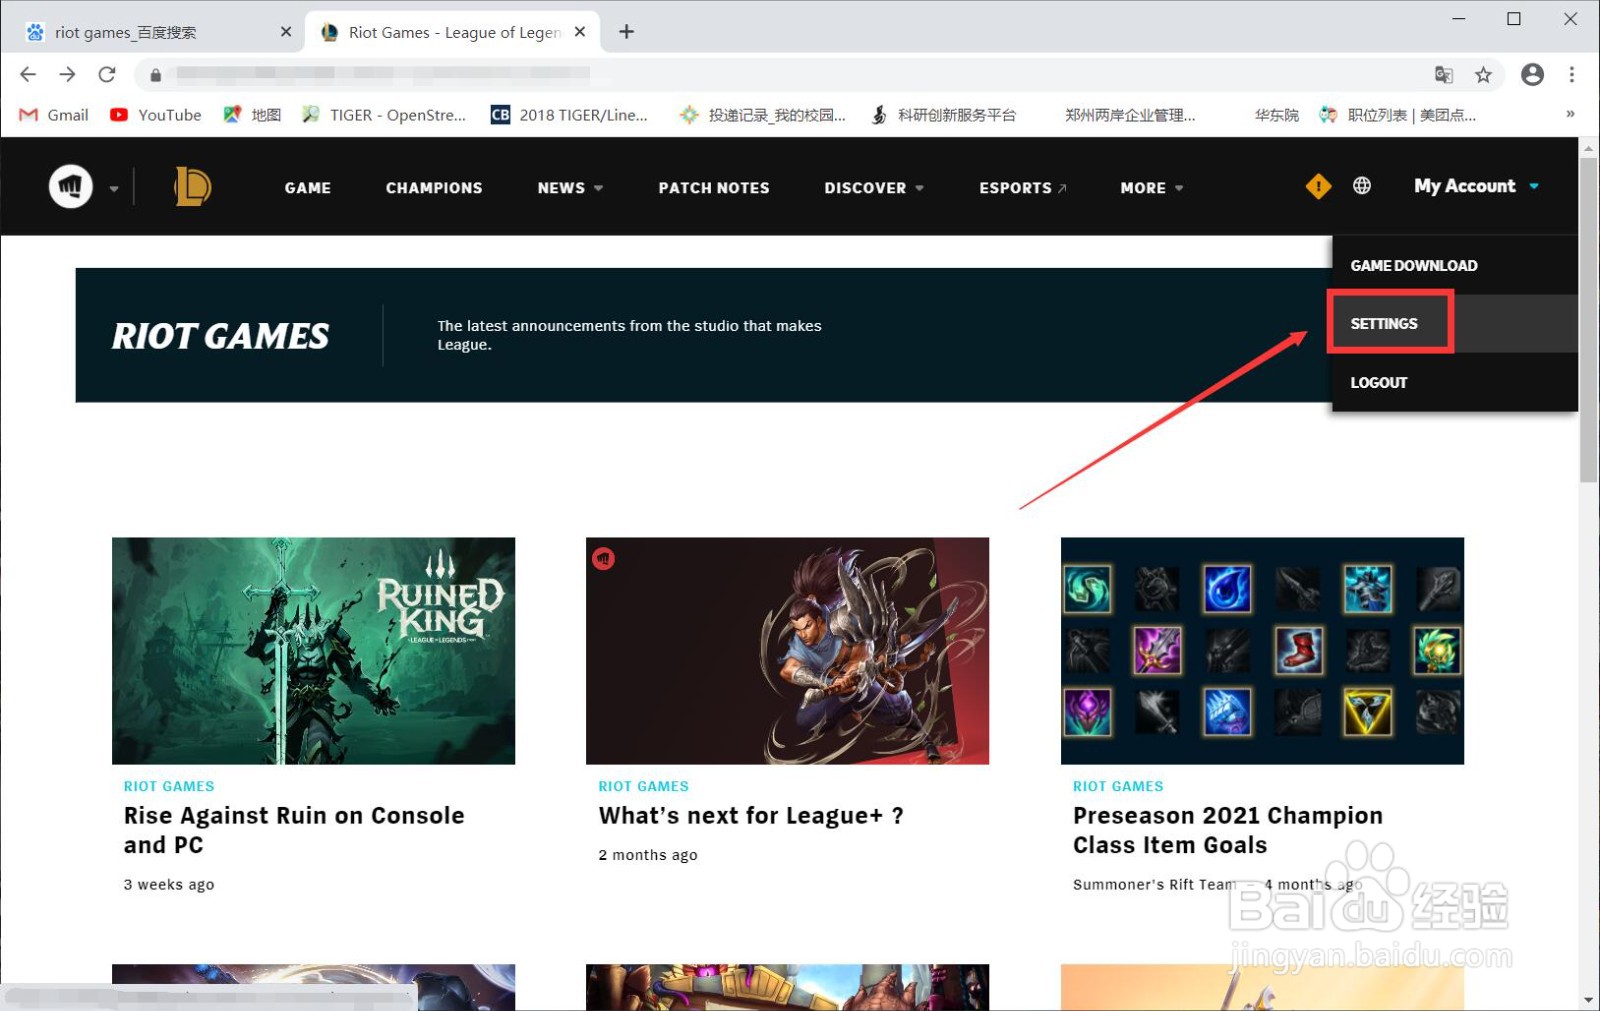Select the Riot Games League of Legends tab

pos(452,32)
